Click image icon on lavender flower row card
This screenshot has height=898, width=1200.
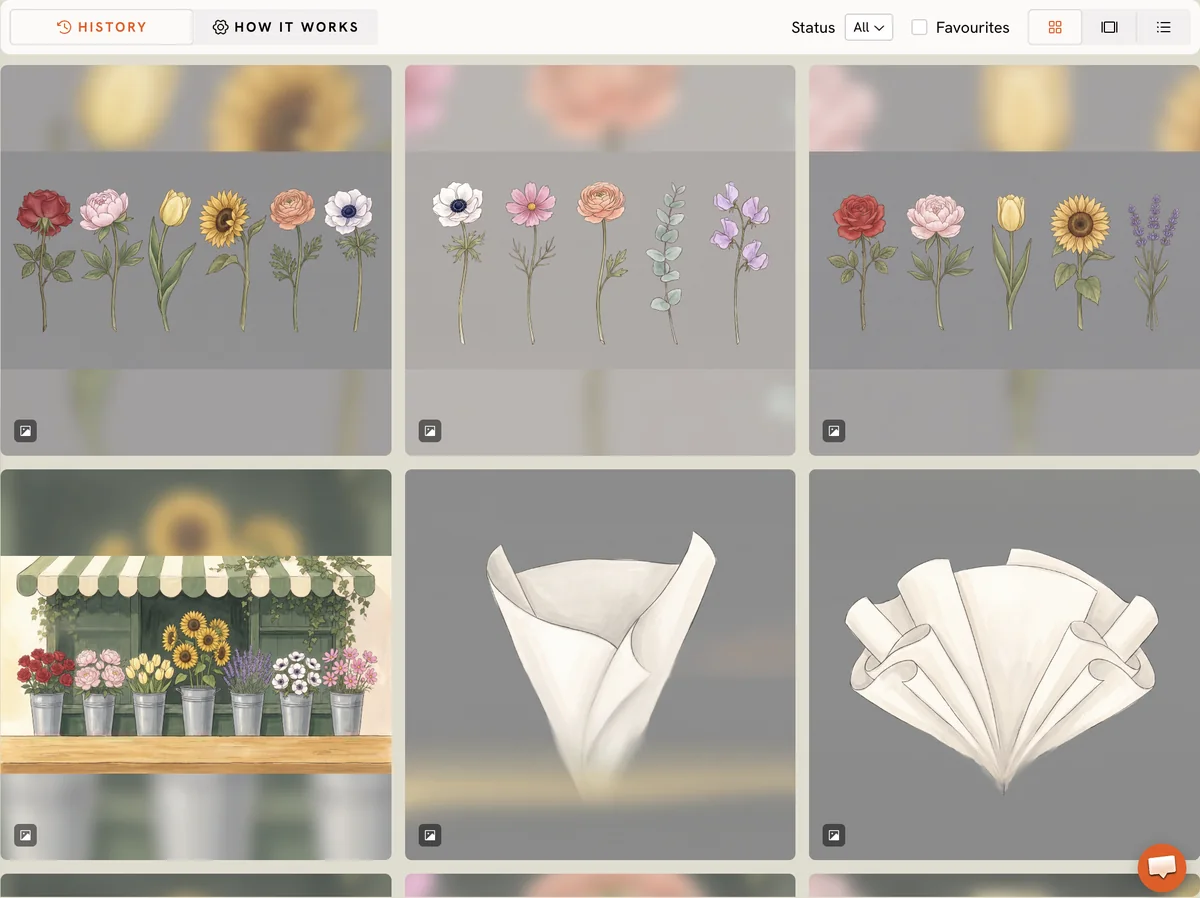pos(834,431)
